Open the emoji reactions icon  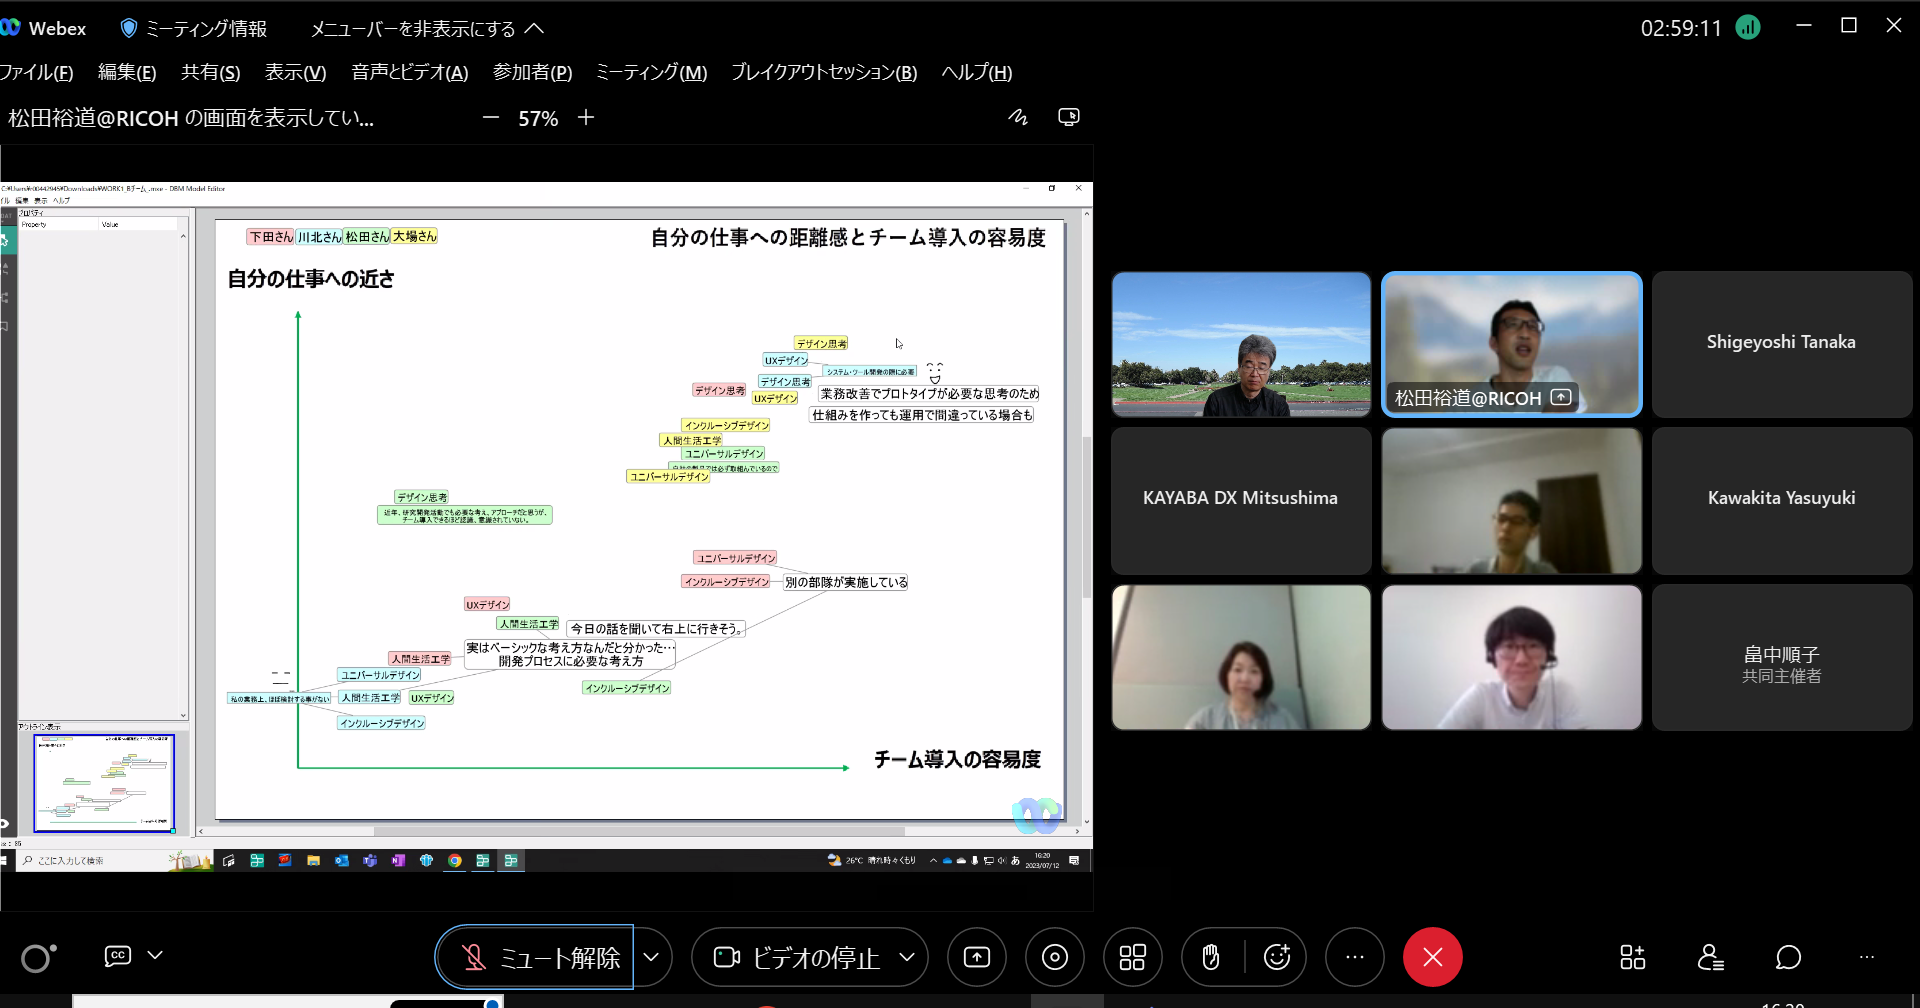point(1277,957)
